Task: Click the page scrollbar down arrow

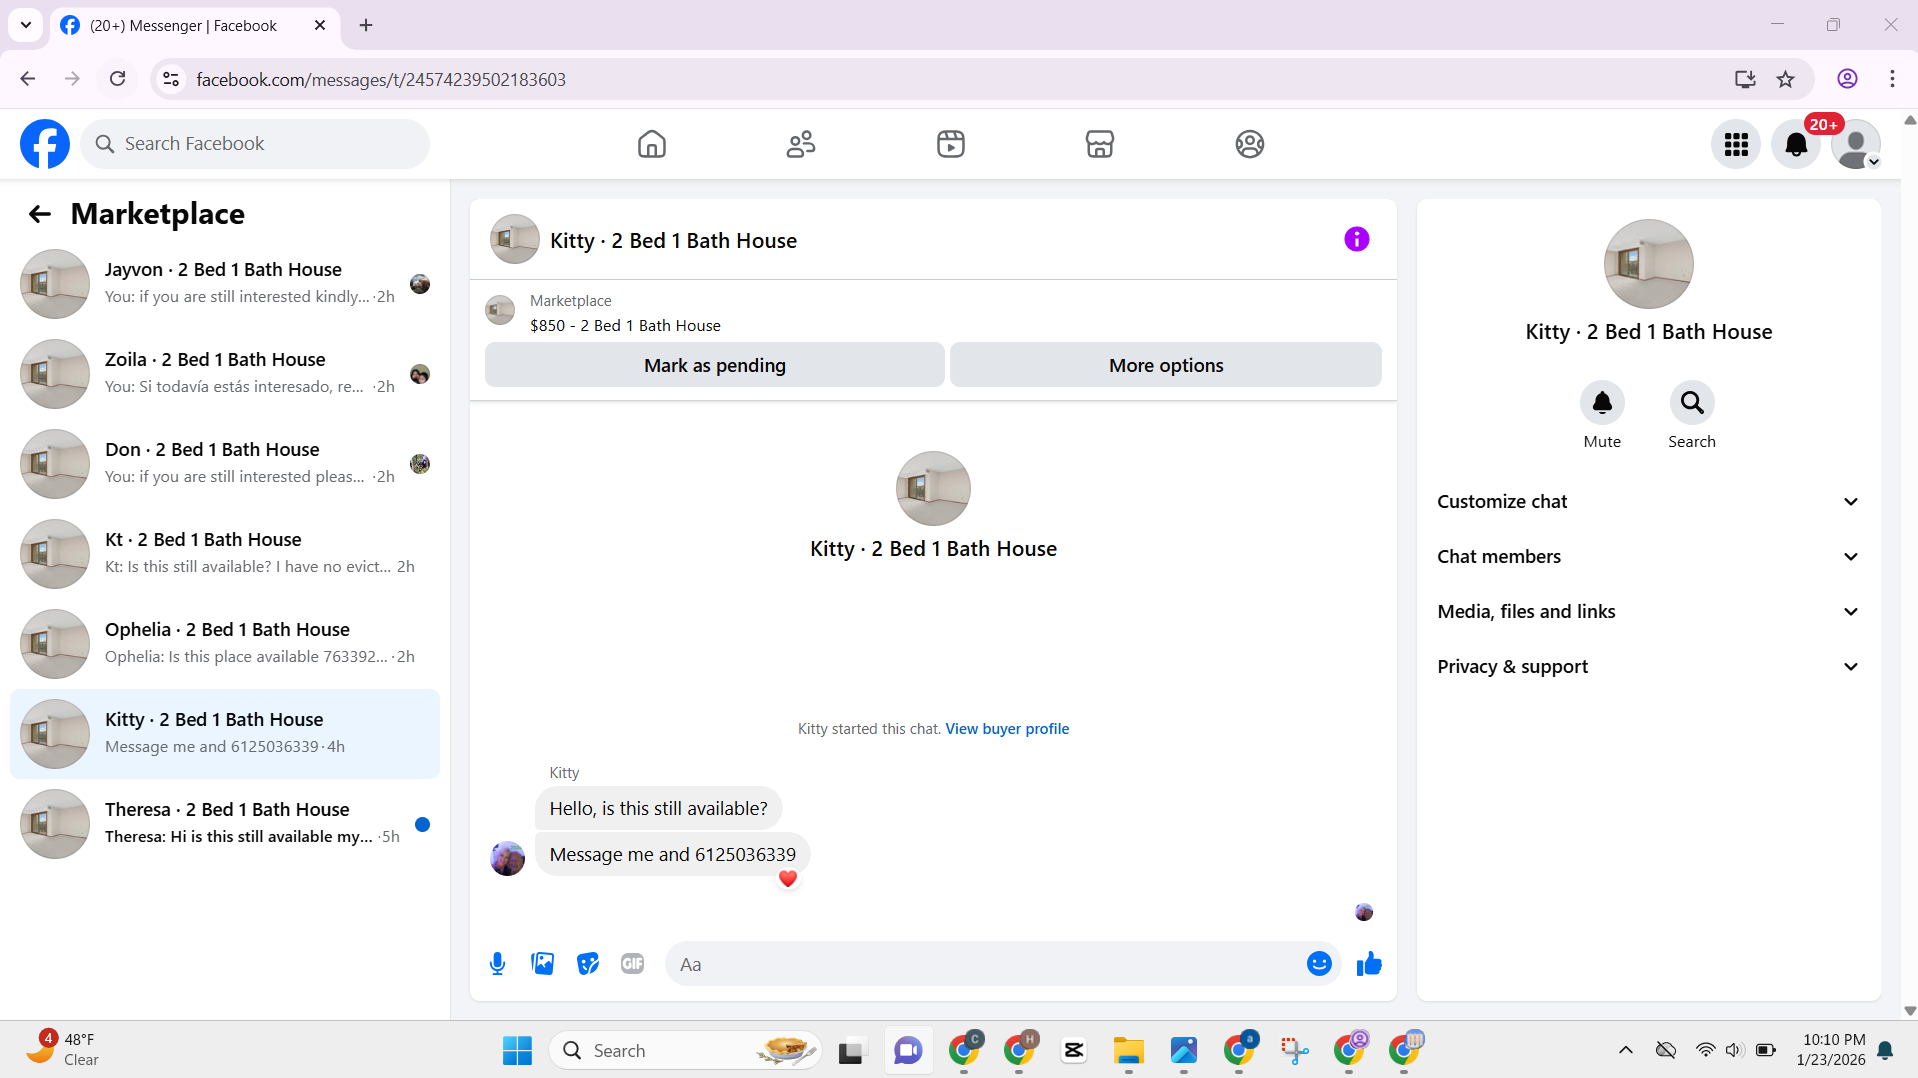Action: point(1909,1011)
